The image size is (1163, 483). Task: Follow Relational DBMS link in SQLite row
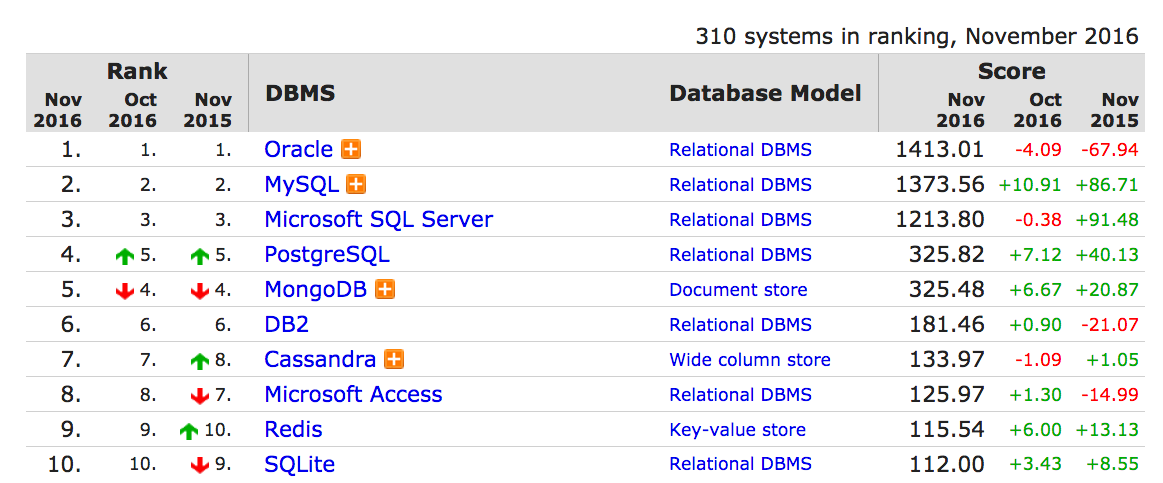click(x=740, y=464)
